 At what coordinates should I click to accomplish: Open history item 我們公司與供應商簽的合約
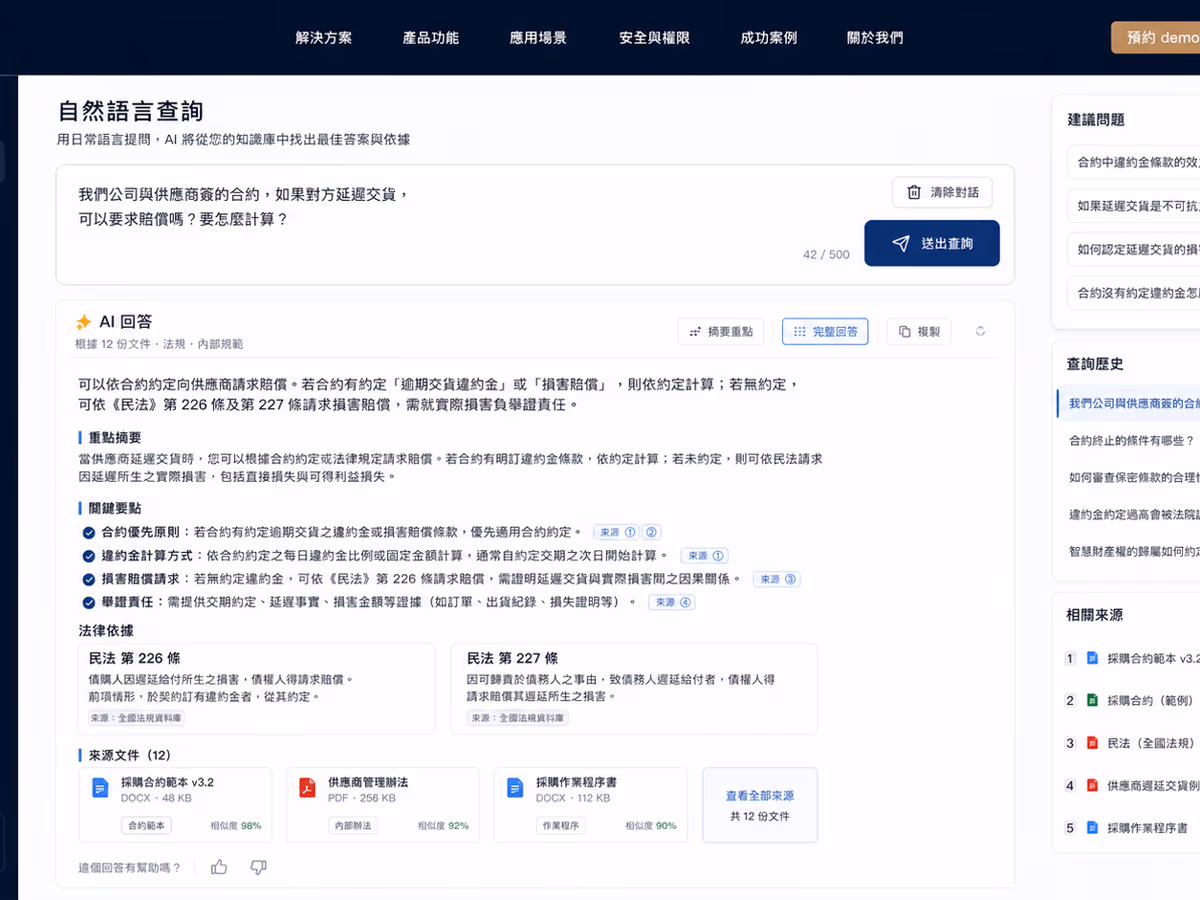[x=1129, y=403]
